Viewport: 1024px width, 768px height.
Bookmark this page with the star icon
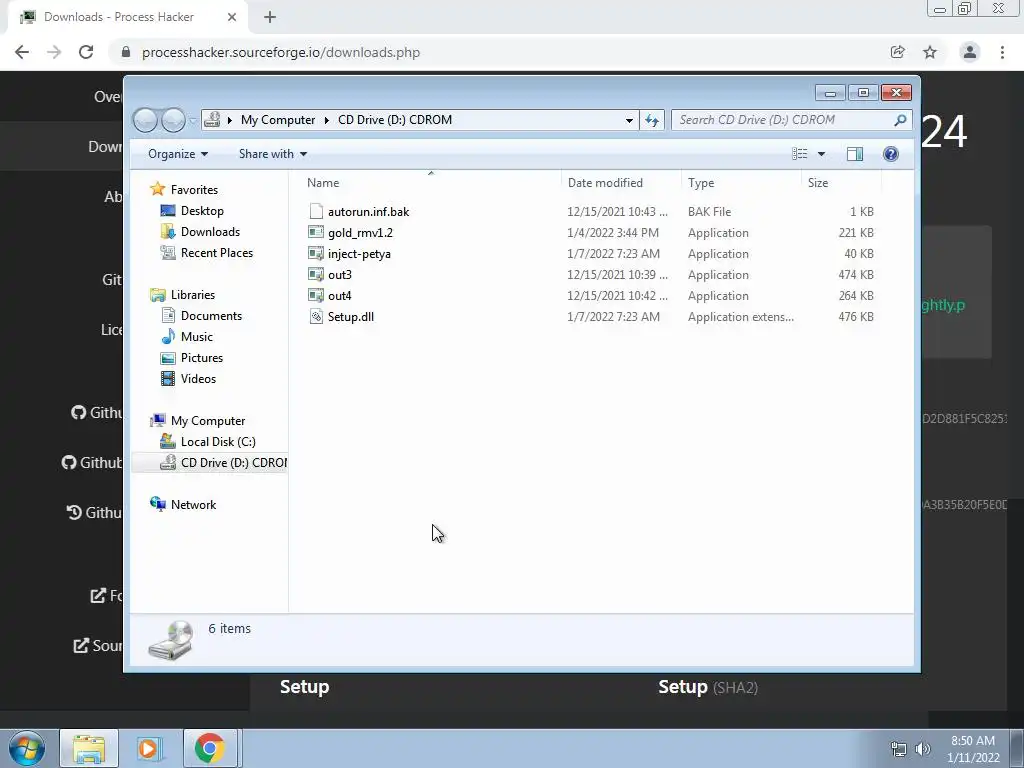pos(930,52)
